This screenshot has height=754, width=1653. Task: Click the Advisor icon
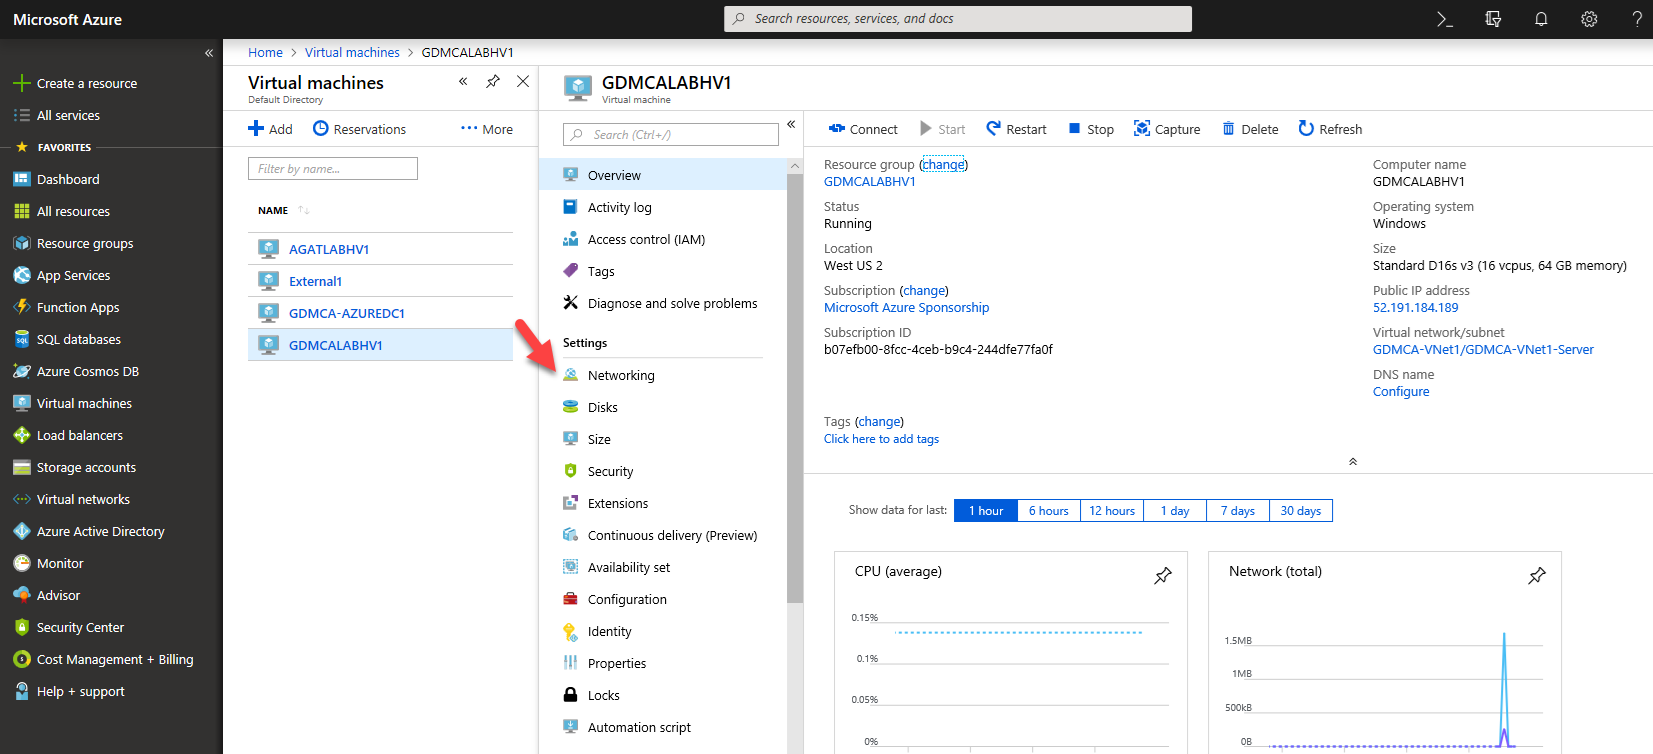tap(22, 595)
